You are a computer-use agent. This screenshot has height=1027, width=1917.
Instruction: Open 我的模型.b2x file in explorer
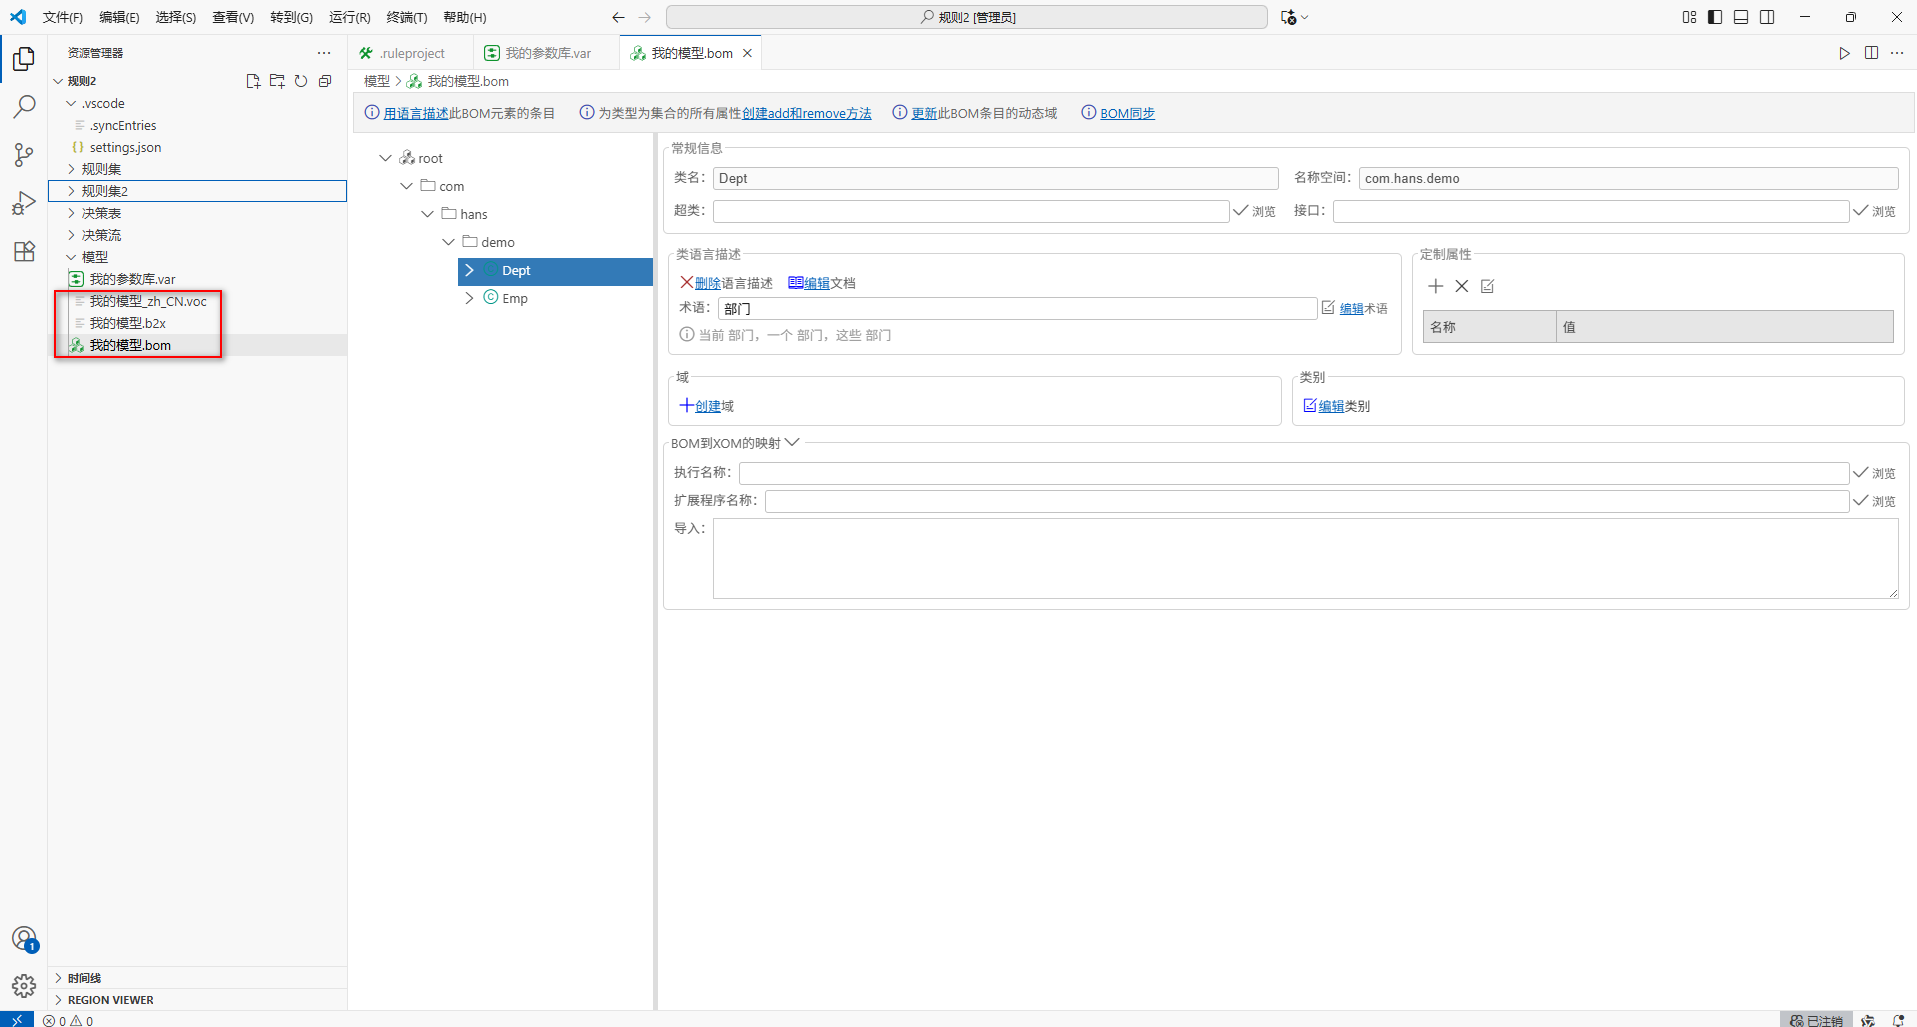128,323
